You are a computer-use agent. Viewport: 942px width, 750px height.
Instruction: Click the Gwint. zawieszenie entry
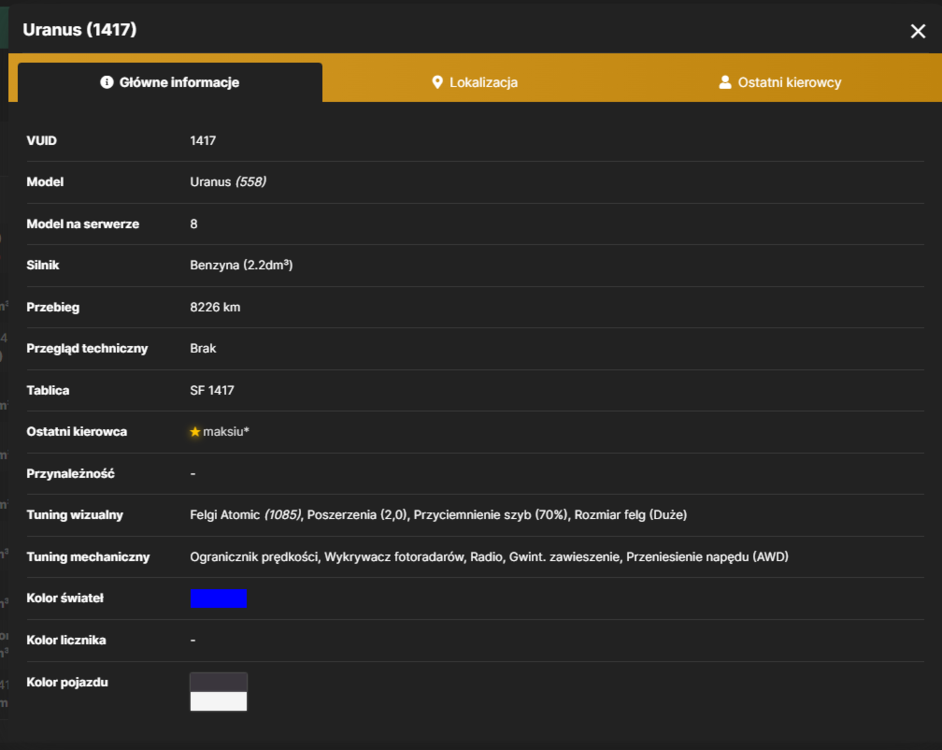pyautogui.click(x=564, y=557)
